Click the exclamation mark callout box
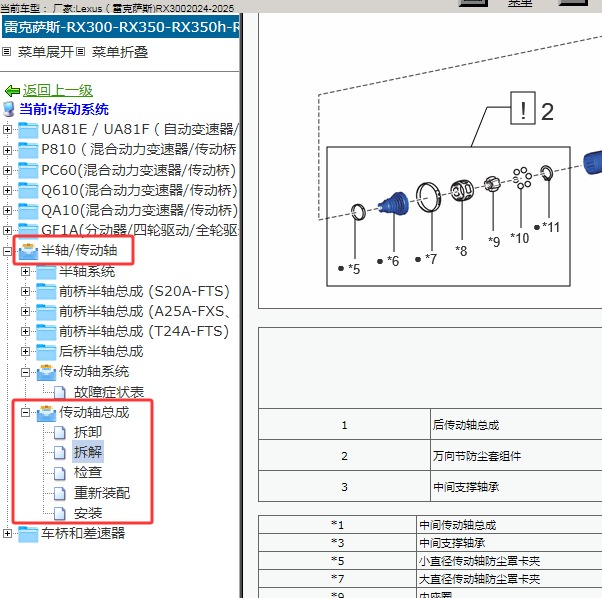The height and width of the screenshot is (598, 602). click(x=523, y=108)
